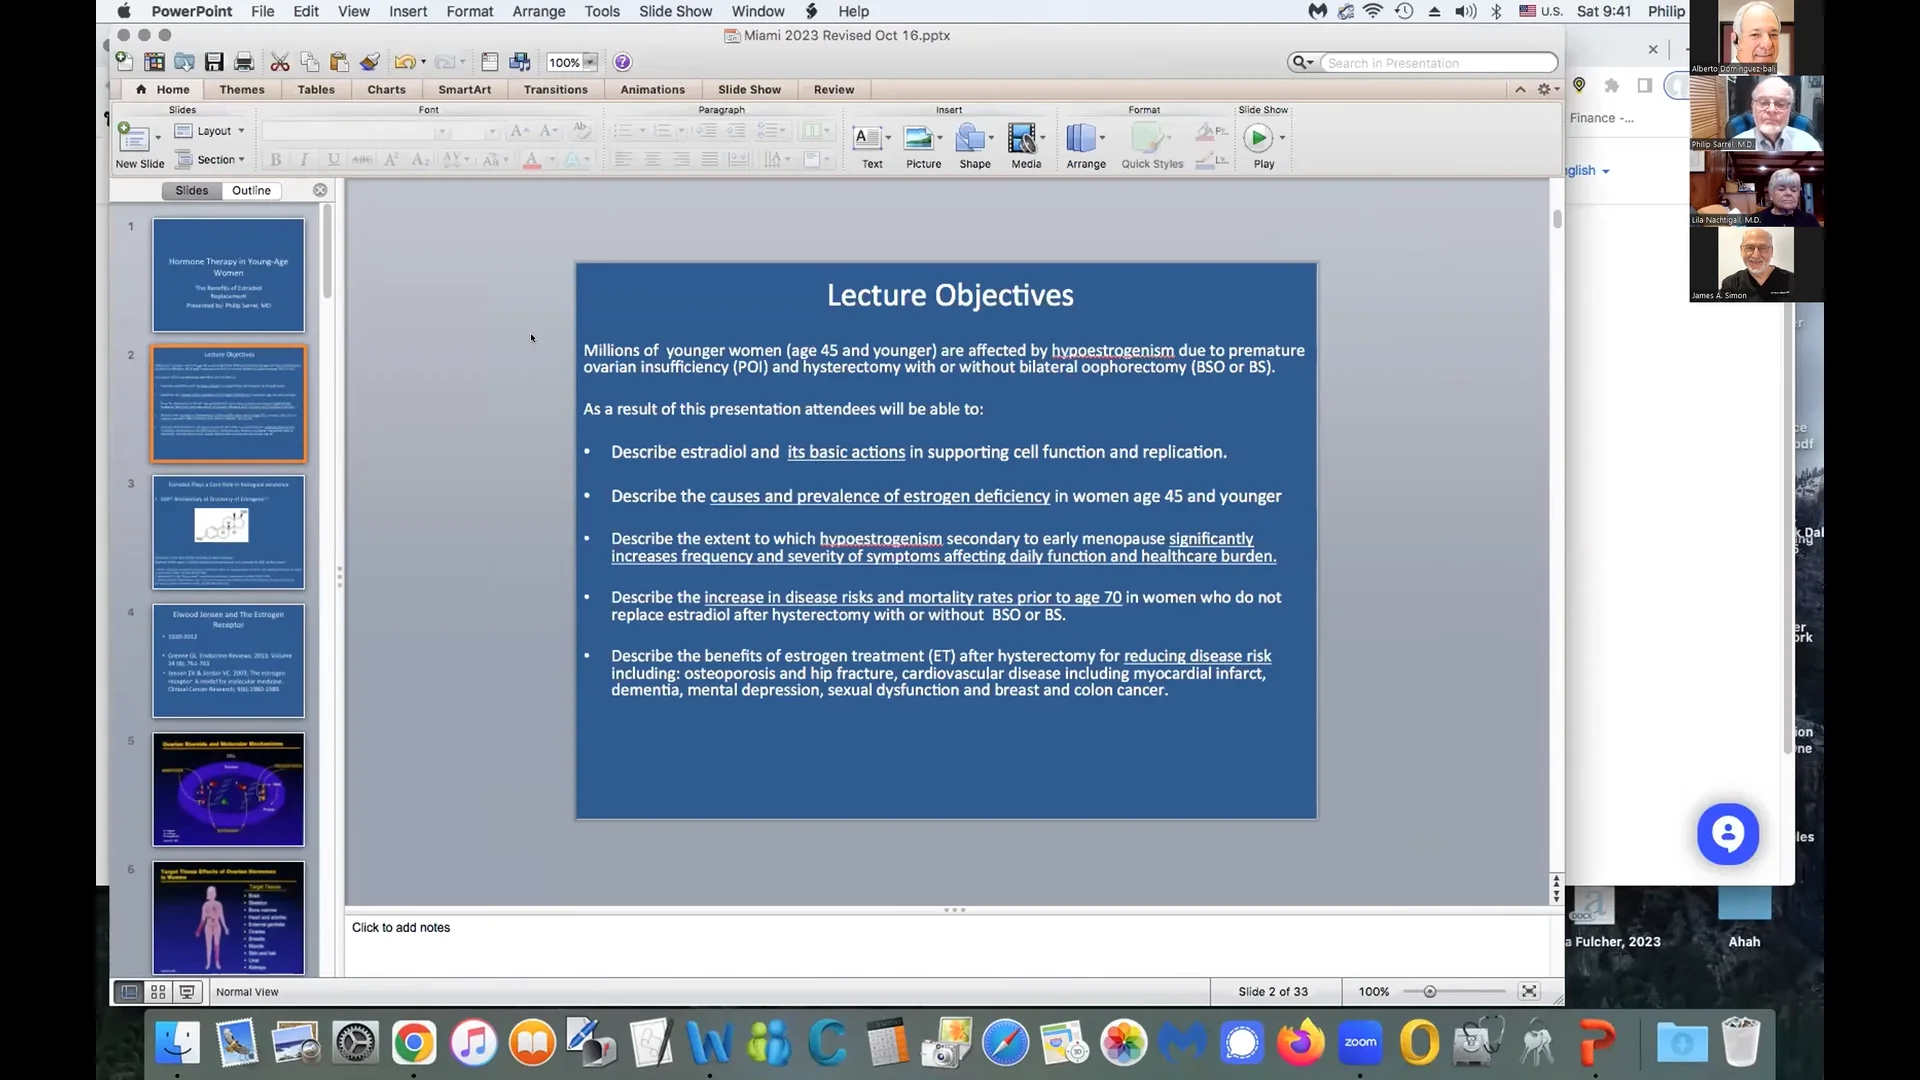Switch to Normal view icon in status bar
The height and width of the screenshot is (1080, 1920).
[x=129, y=992]
